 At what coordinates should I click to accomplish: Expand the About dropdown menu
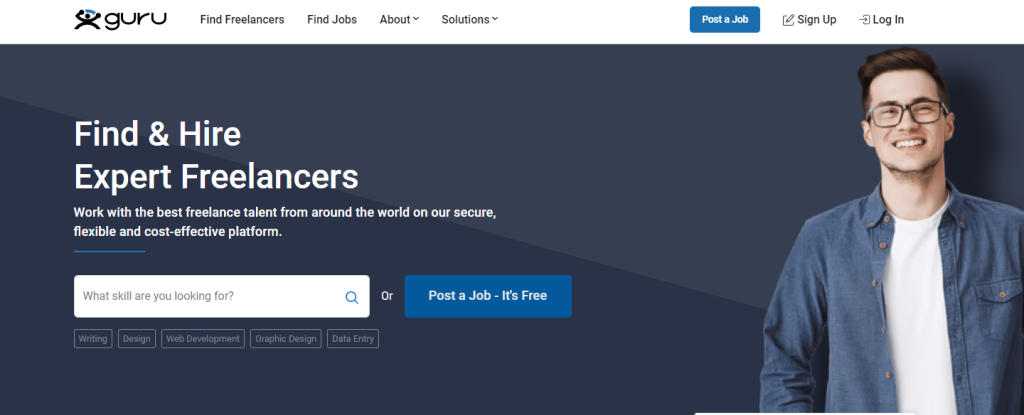point(399,20)
